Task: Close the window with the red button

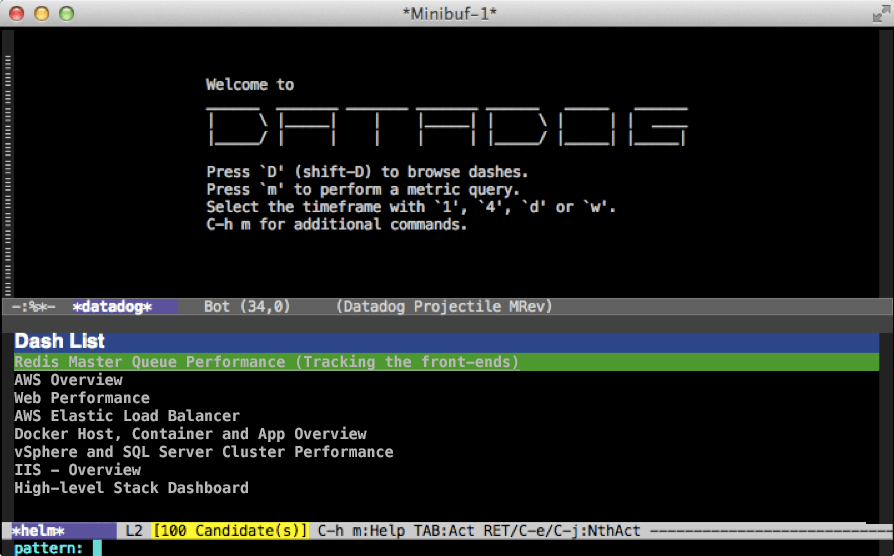Action: click(x=19, y=14)
